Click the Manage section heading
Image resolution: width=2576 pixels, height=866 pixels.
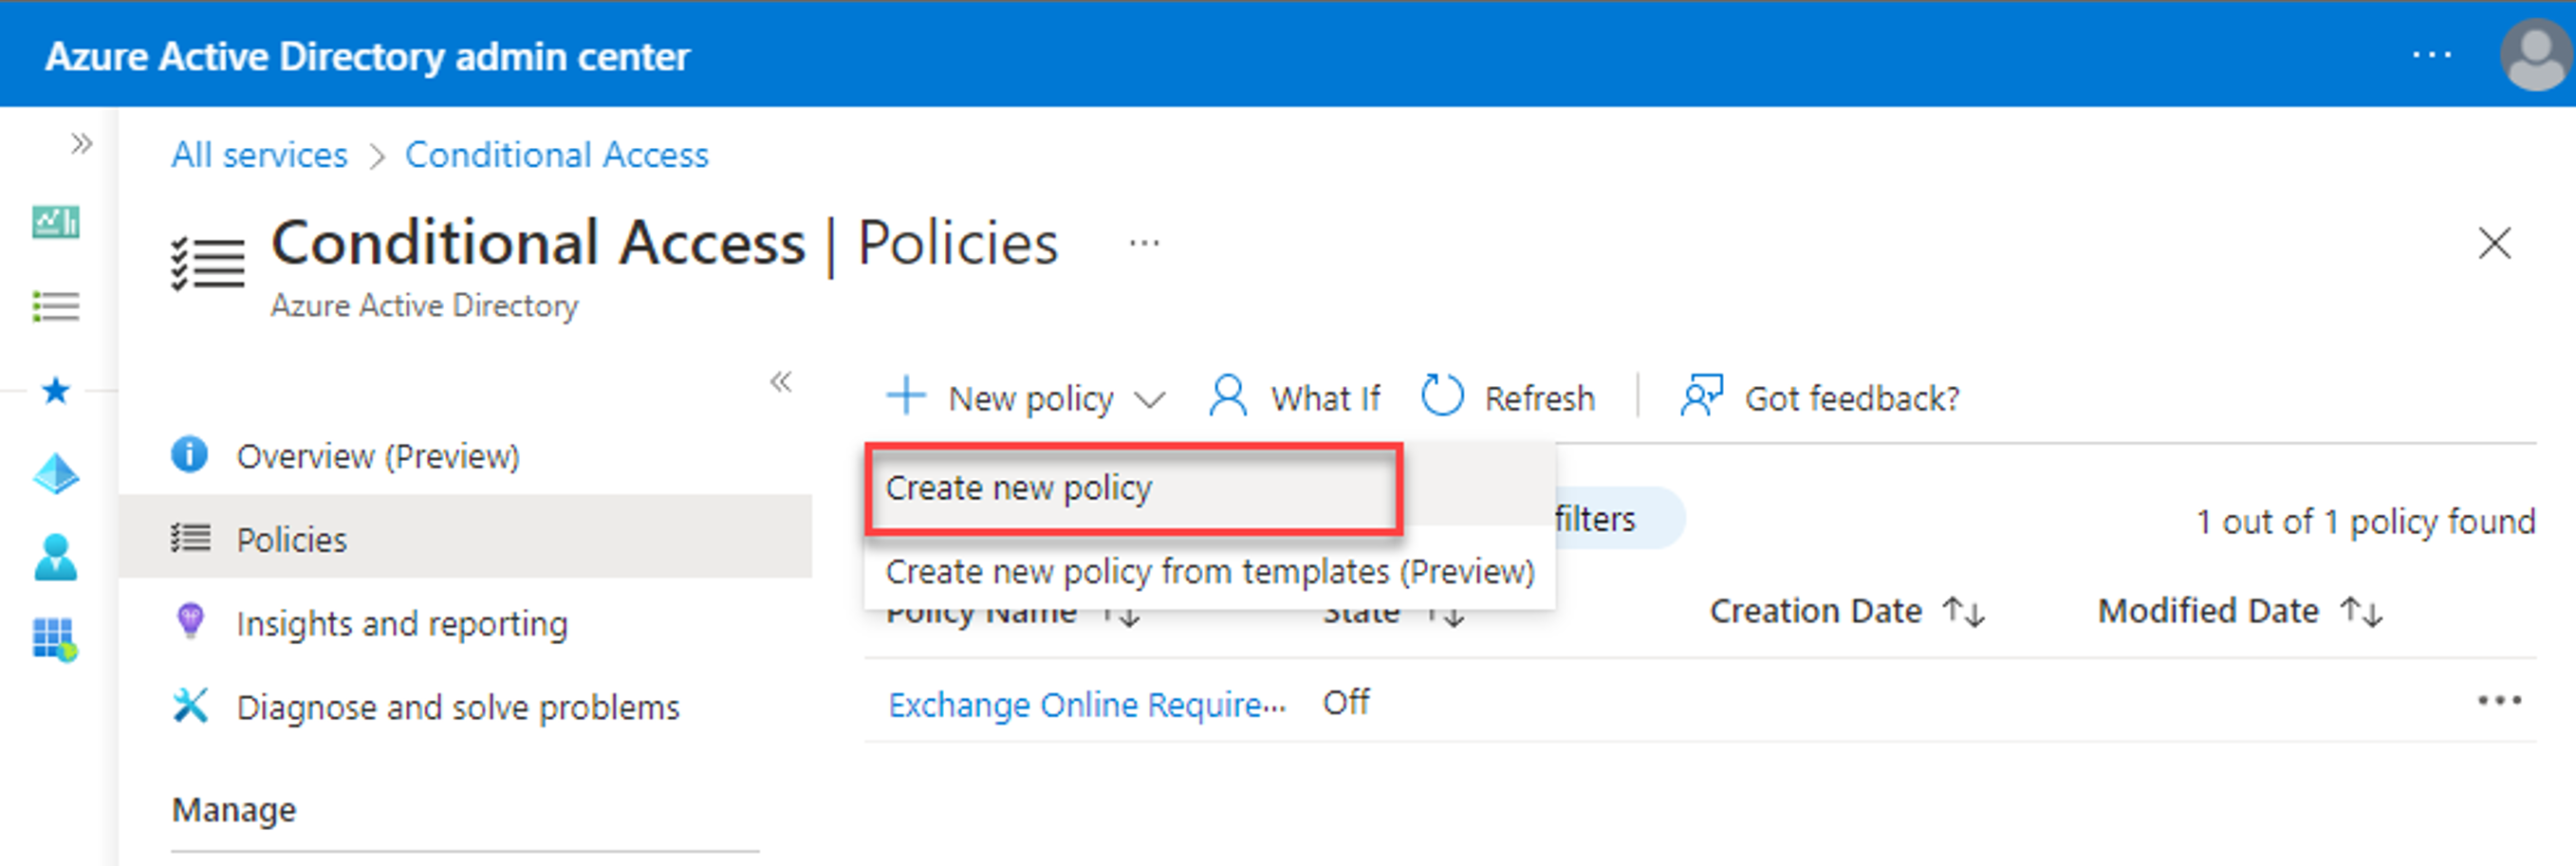coord(234,810)
